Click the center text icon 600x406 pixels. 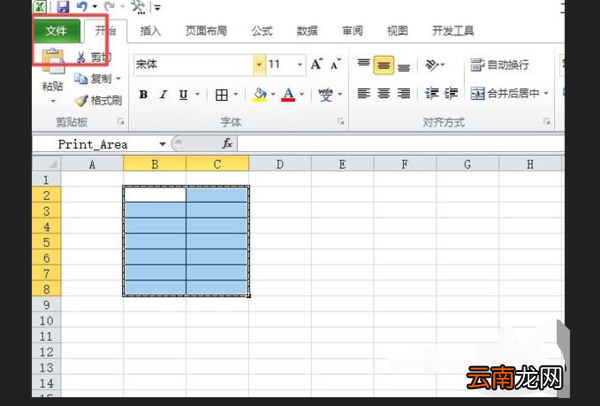coord(383,93)
